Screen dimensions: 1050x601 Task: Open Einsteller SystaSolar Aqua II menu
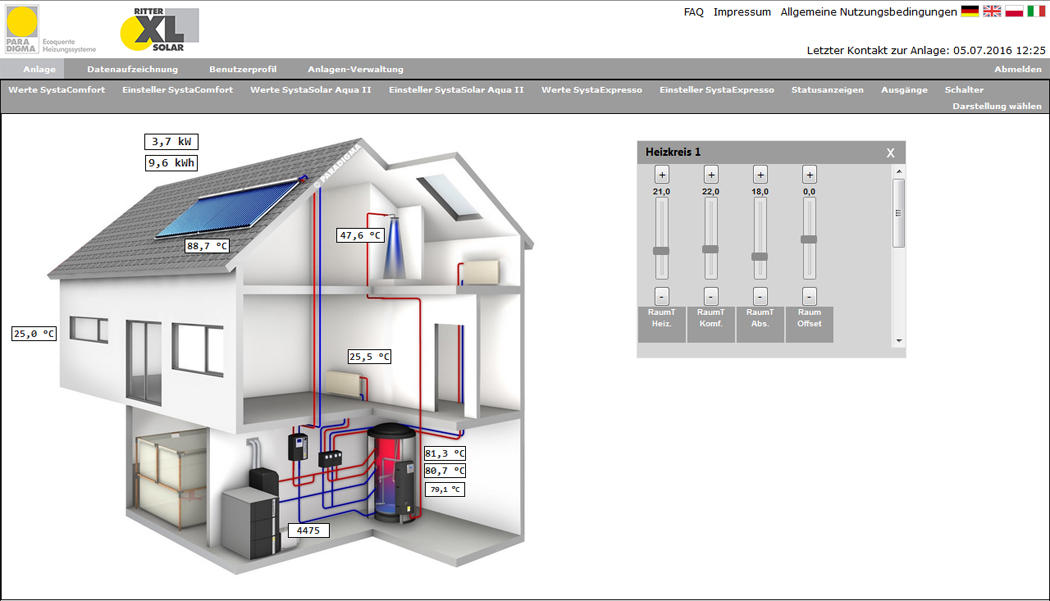[x=456, y=90]
